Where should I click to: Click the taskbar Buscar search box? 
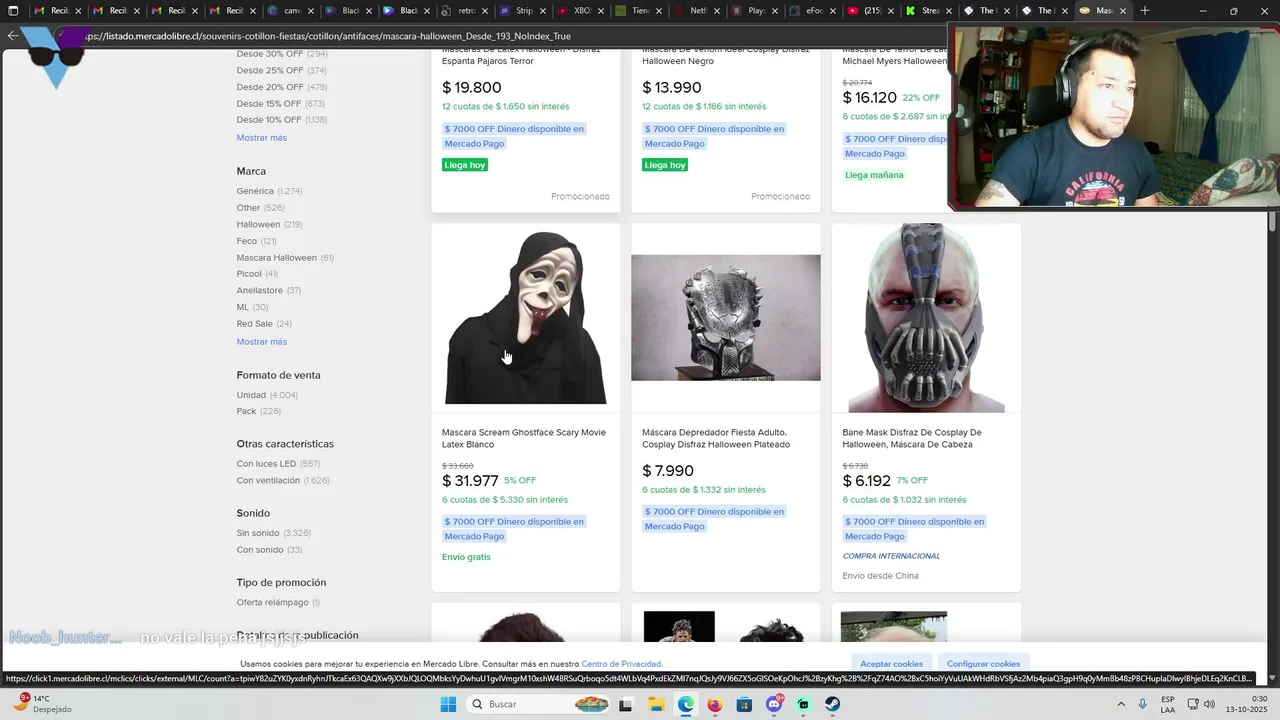coord(538,704)
